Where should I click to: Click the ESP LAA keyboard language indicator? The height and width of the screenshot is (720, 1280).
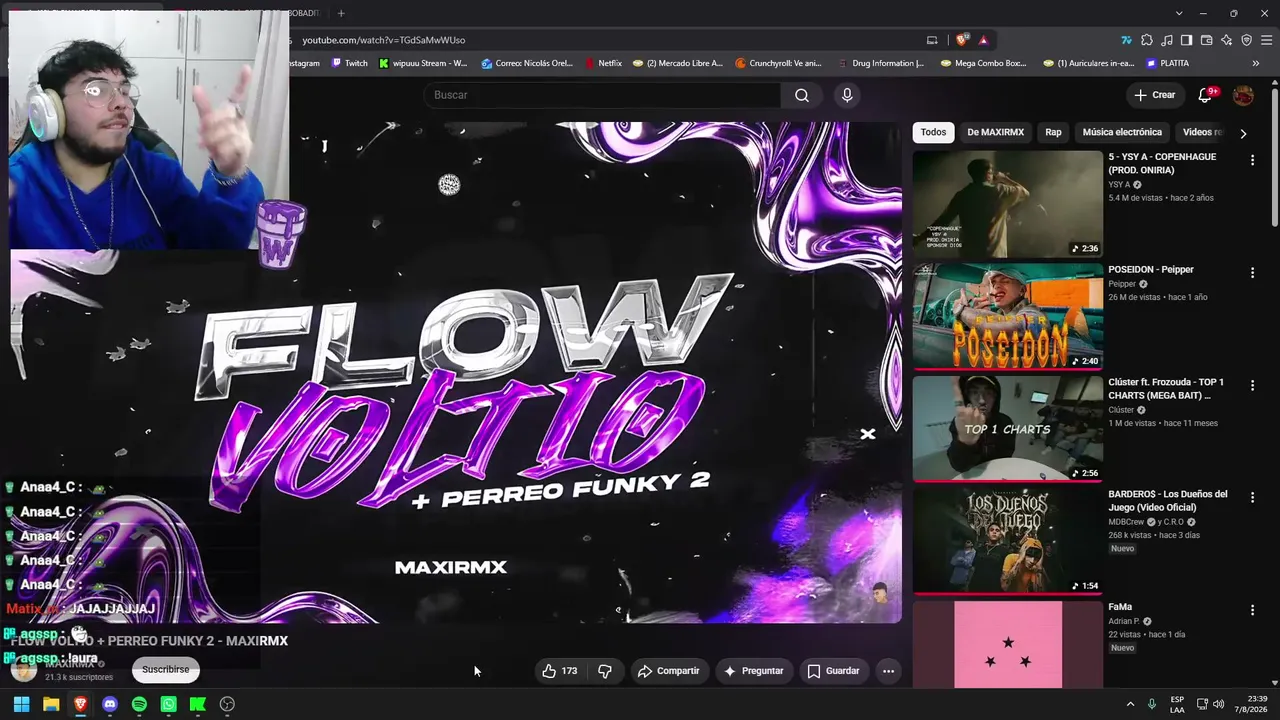(x=1177, y=704)
